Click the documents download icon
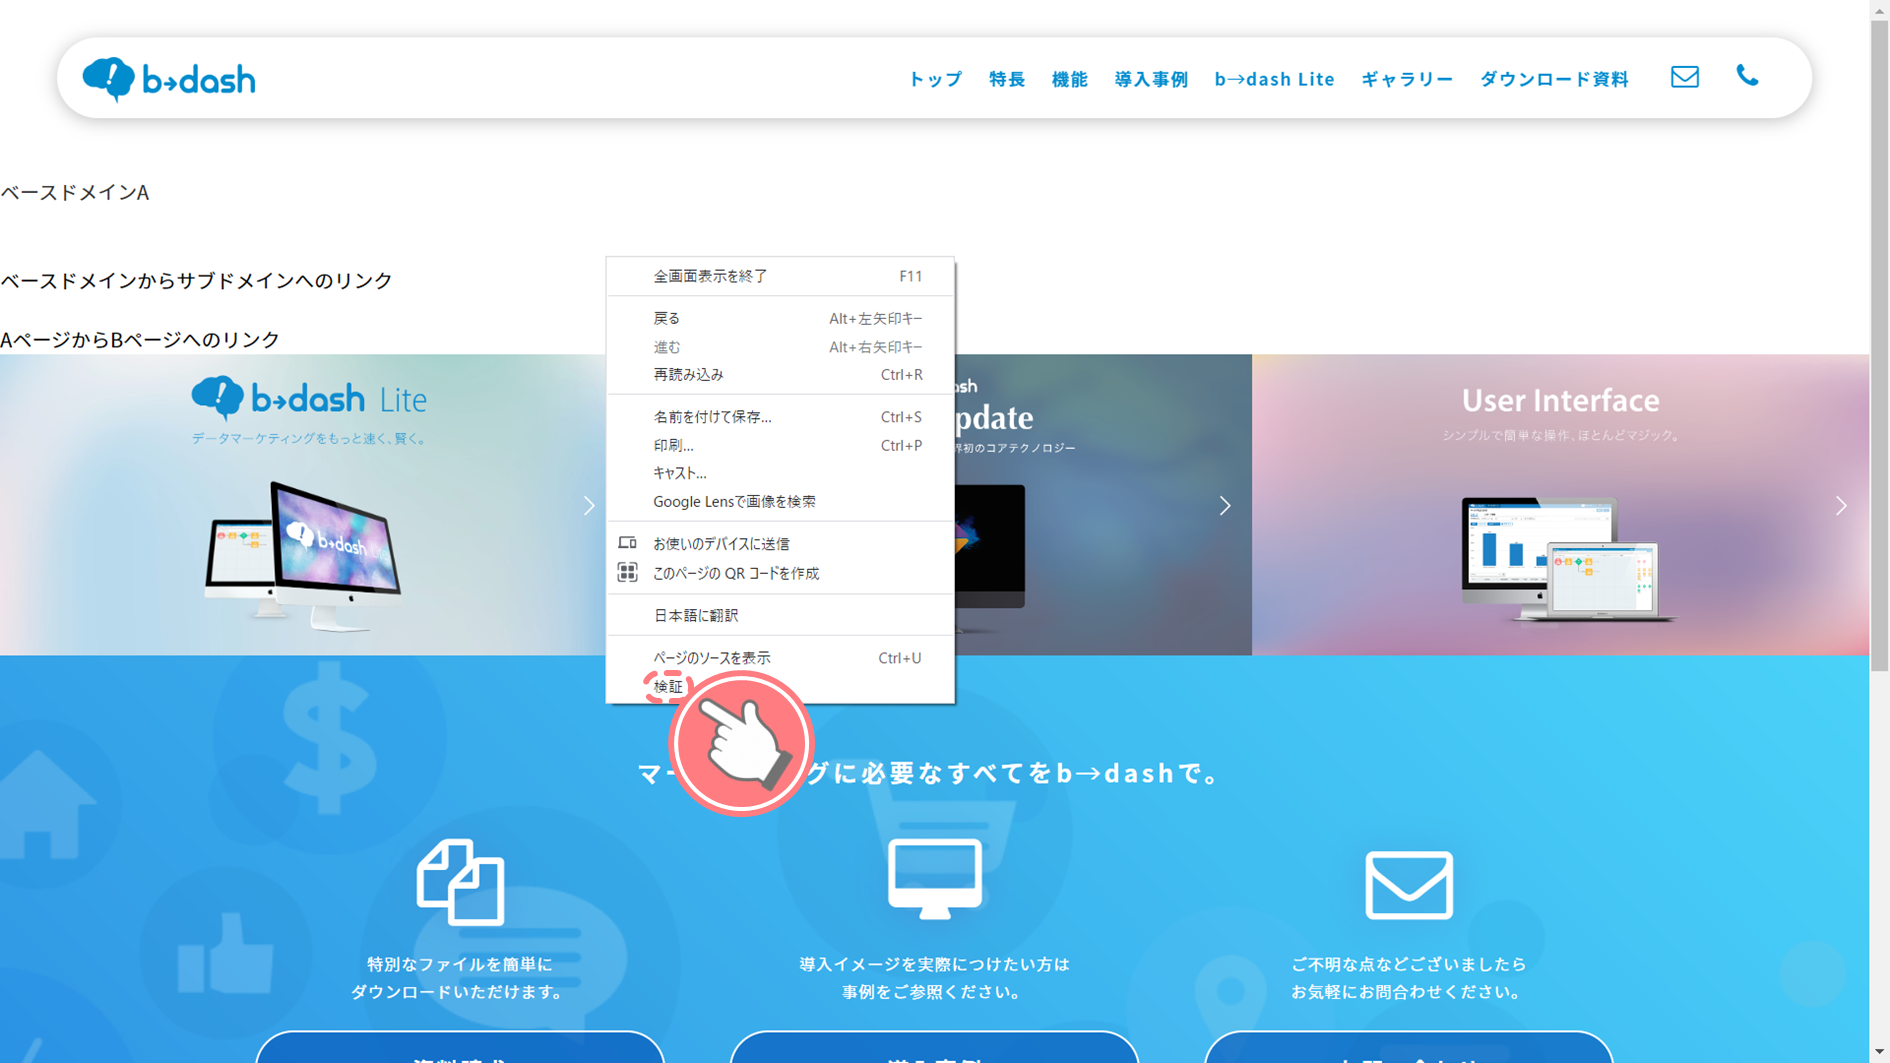Viewport: 1890px width, 1063px height. coord(460,882)
